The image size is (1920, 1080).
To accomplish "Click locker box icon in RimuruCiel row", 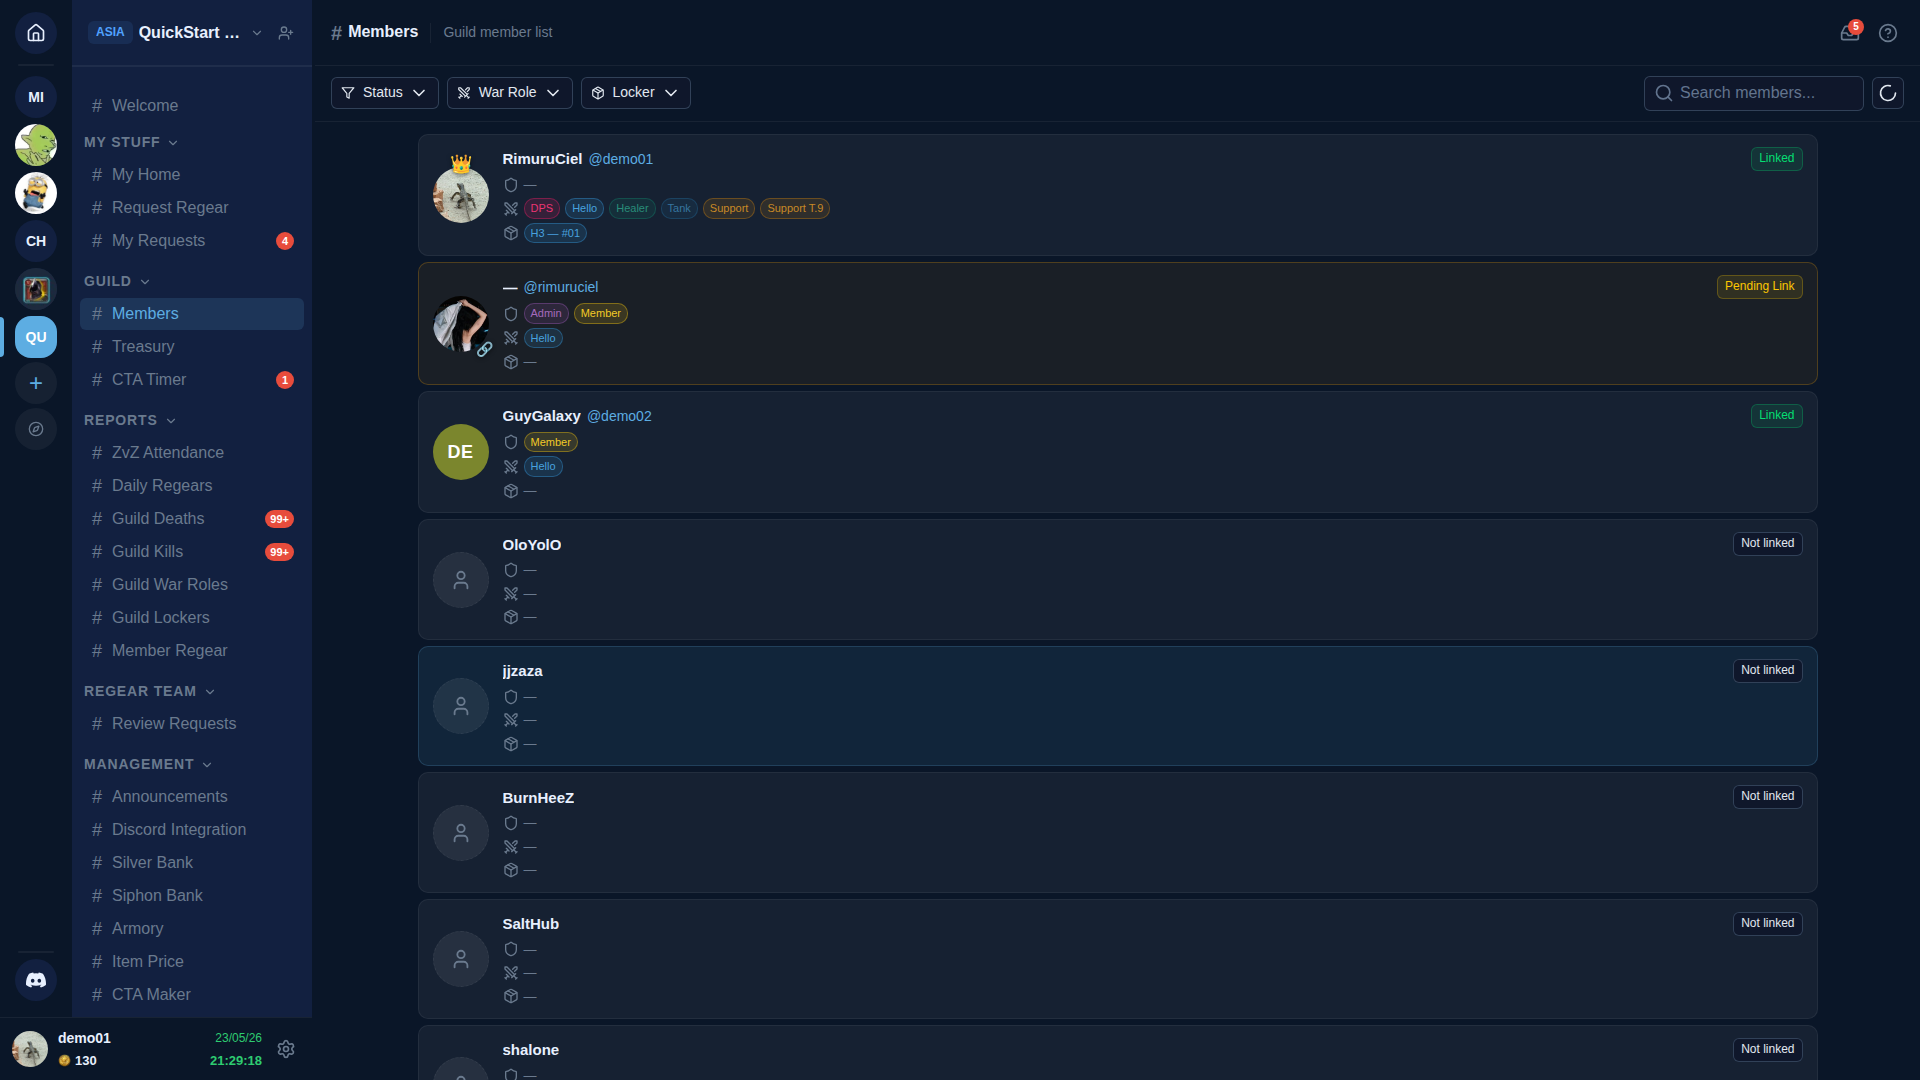I will [x=511, y=233].
